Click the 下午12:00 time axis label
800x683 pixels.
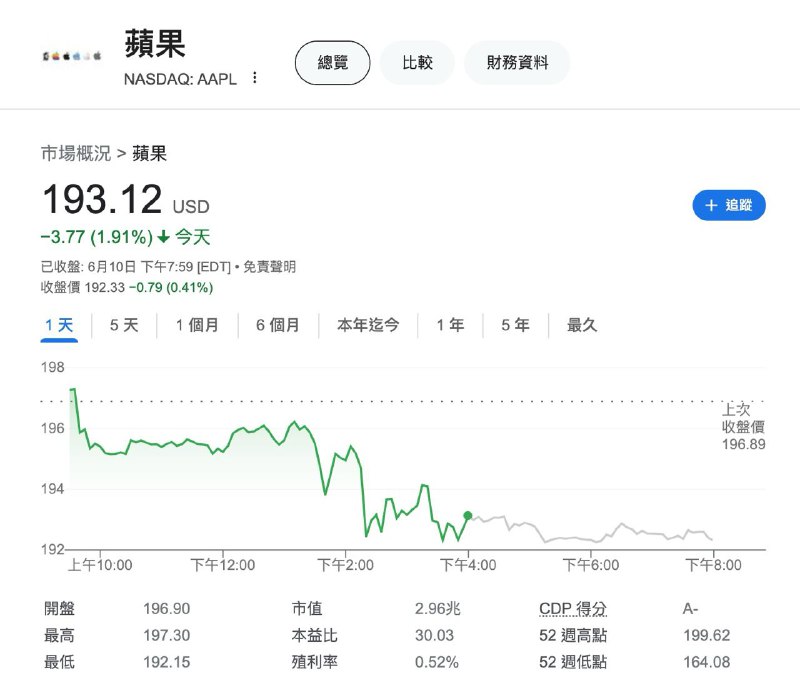222,565
